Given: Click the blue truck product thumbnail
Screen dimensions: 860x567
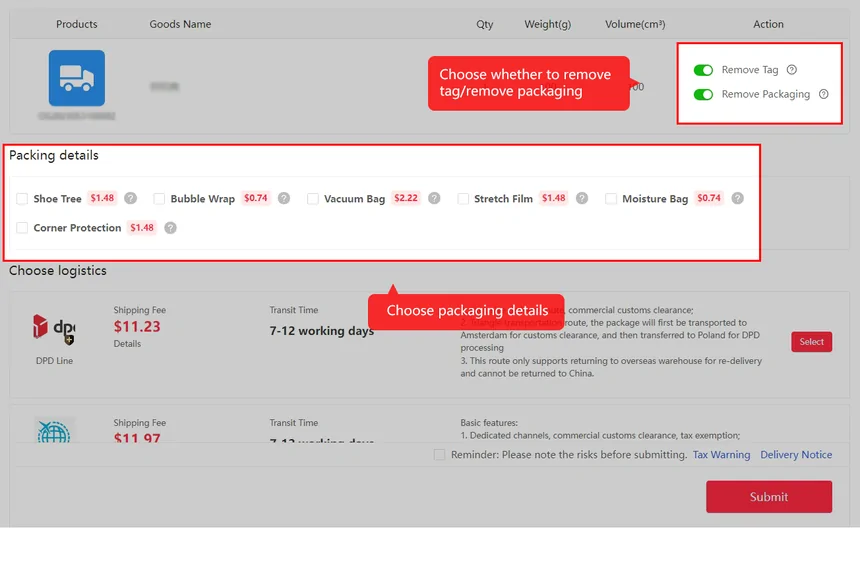Looking at the screenshot, I should pyautogui.click(x=77, y=78).
